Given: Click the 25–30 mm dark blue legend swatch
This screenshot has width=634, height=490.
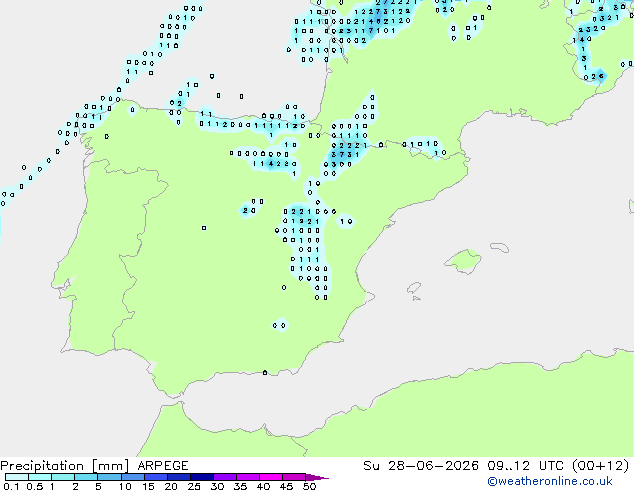Looking at the screenshot, I should (201, 477).
